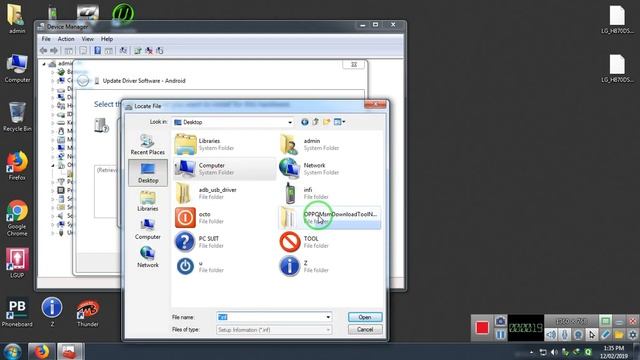Screen dimensions: 640x360
Task: Click the taskbar clock showing 1:35 PM
Action: coord(614,352)
